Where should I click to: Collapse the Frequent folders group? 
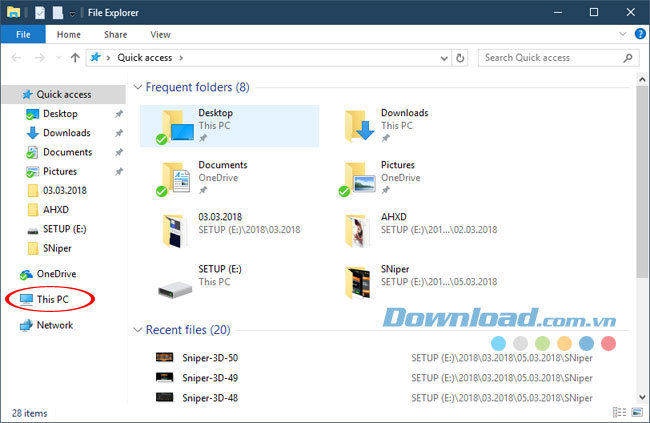pos(137,88)
